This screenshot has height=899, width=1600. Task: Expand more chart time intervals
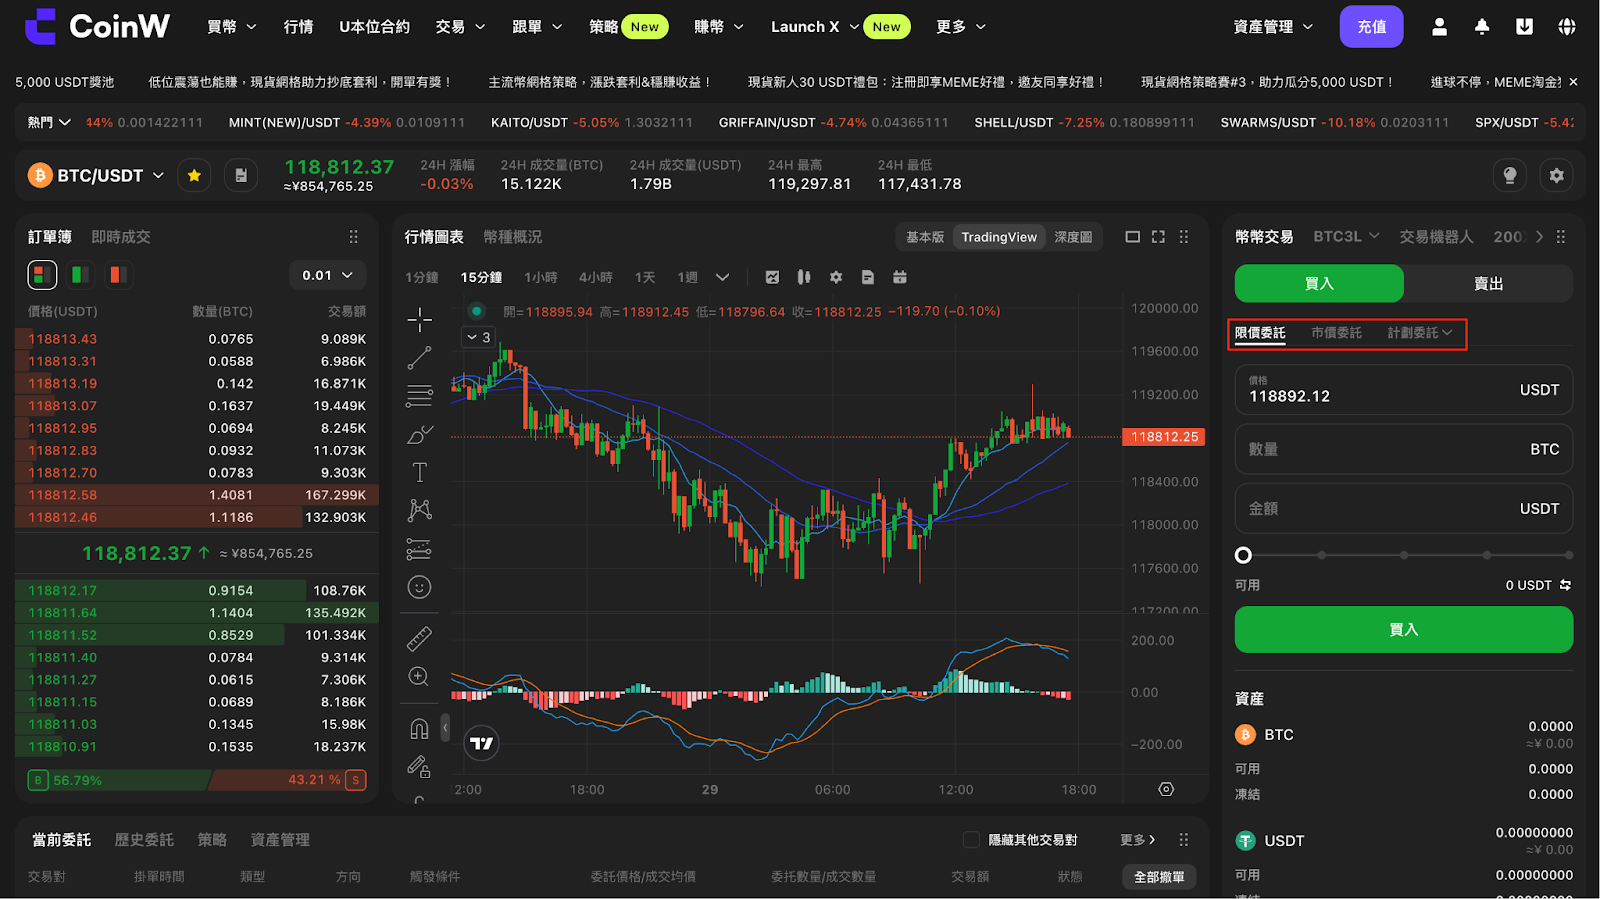[722, 277]
